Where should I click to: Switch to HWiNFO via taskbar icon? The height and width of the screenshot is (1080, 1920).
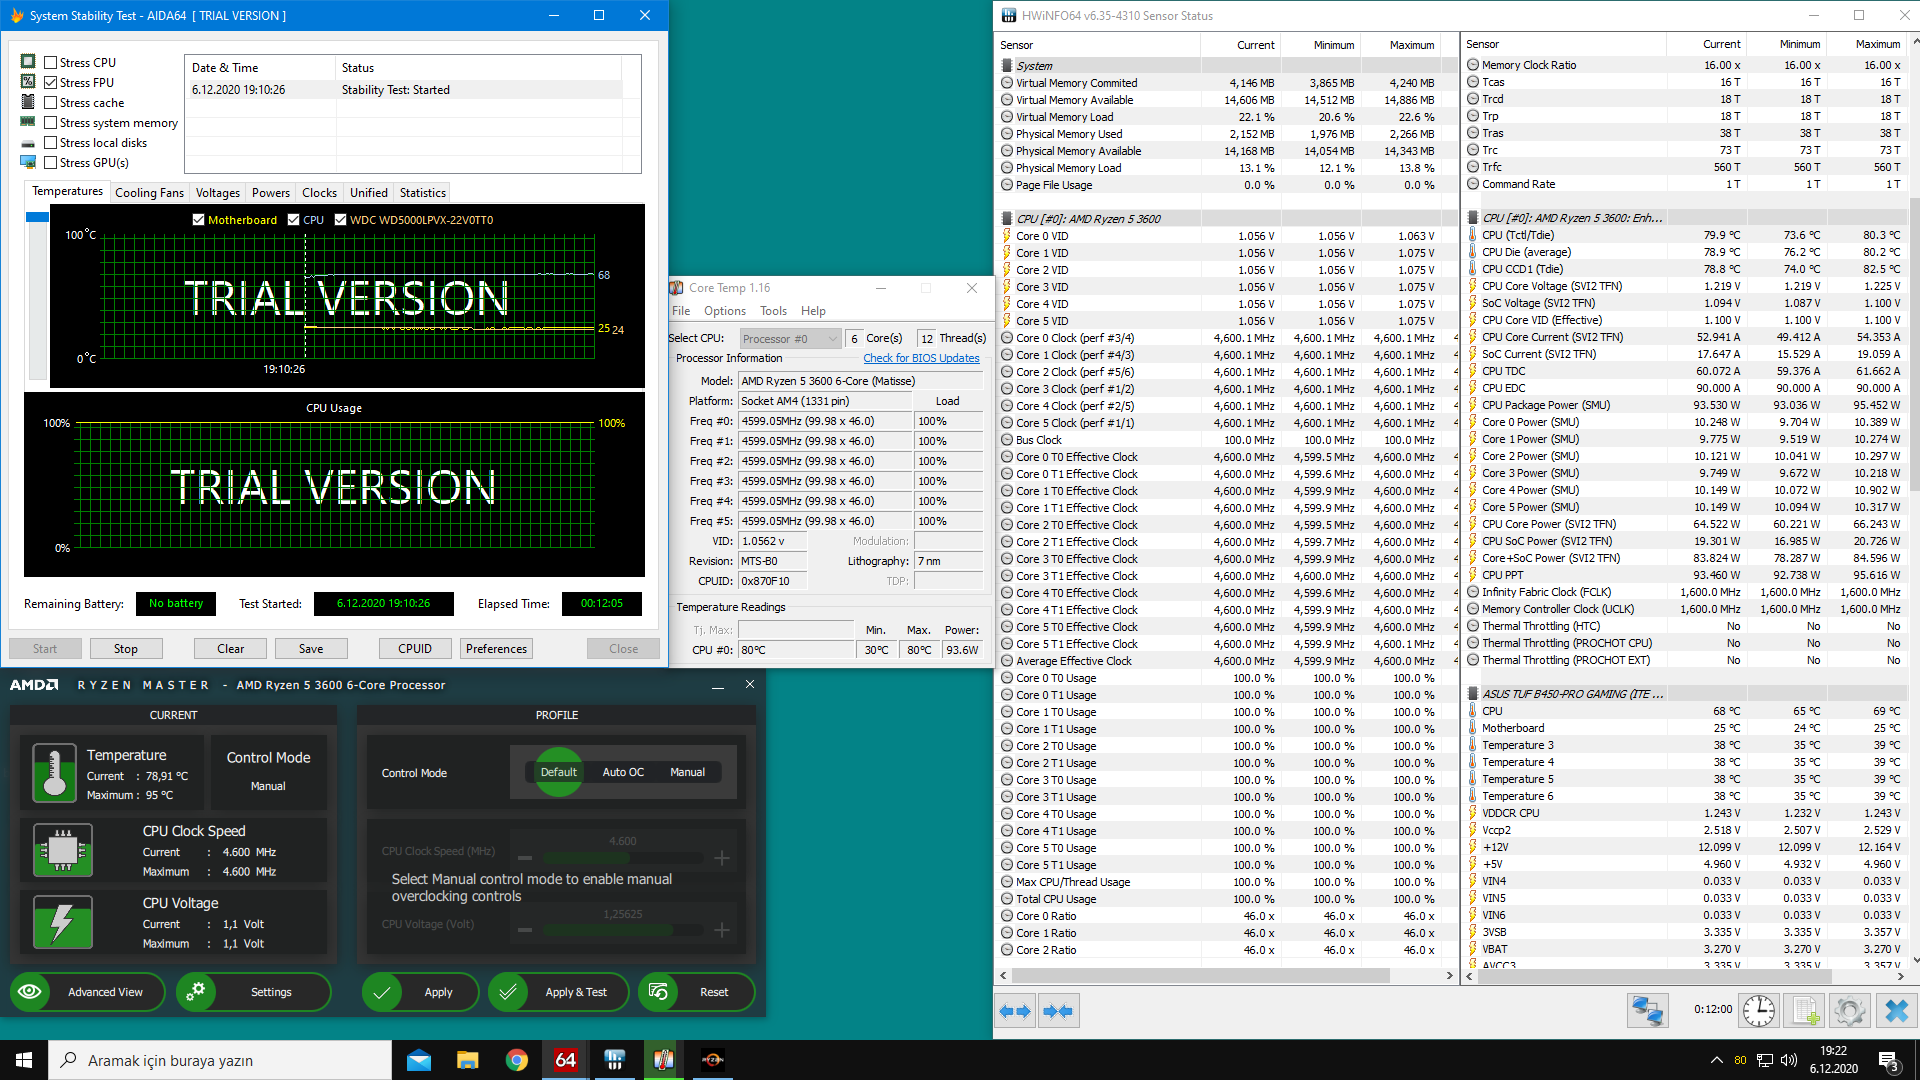point(615,1060)
